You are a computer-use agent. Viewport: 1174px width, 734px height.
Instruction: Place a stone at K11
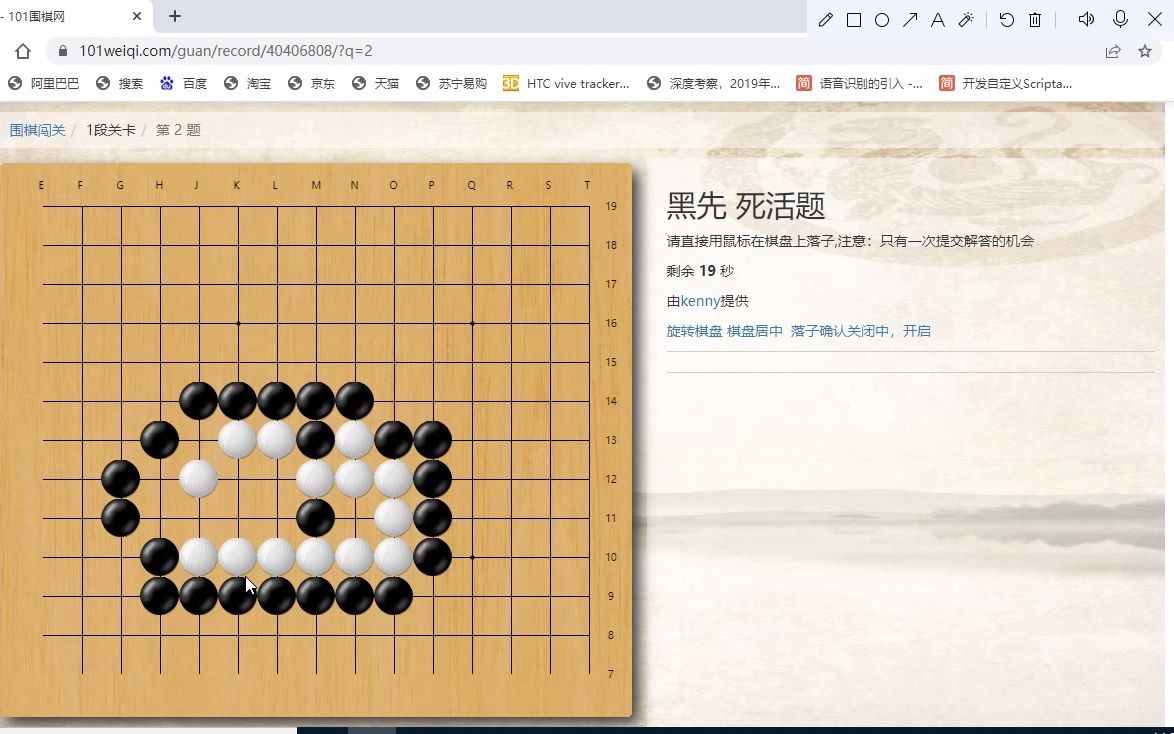238,518
